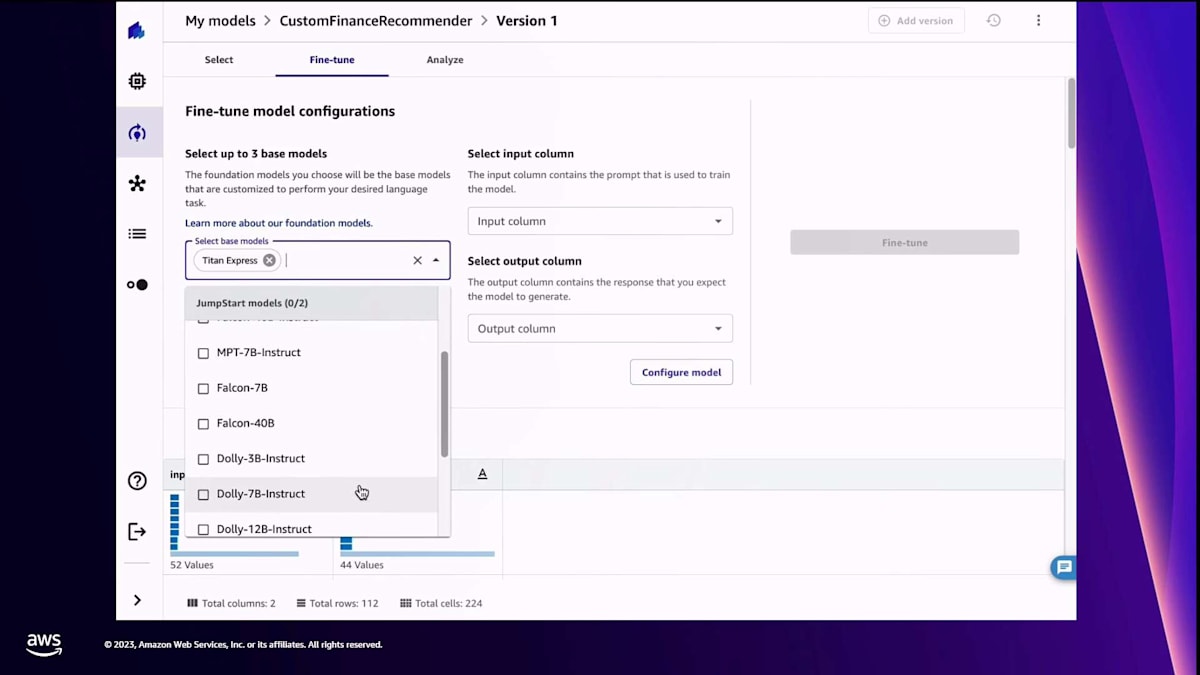The width and height of the screenshot is (1200, 675).
Task: Click the Total rows: 112 status
Action: pos(337,603)
